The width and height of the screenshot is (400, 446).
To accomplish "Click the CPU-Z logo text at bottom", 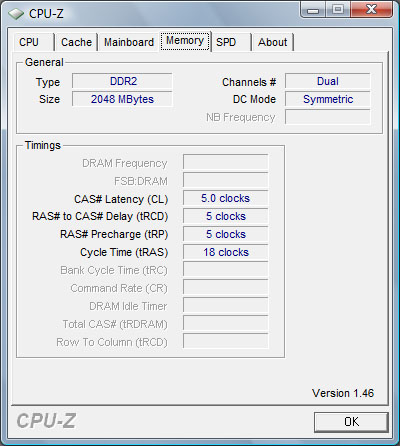I will (x=46, y=421).
